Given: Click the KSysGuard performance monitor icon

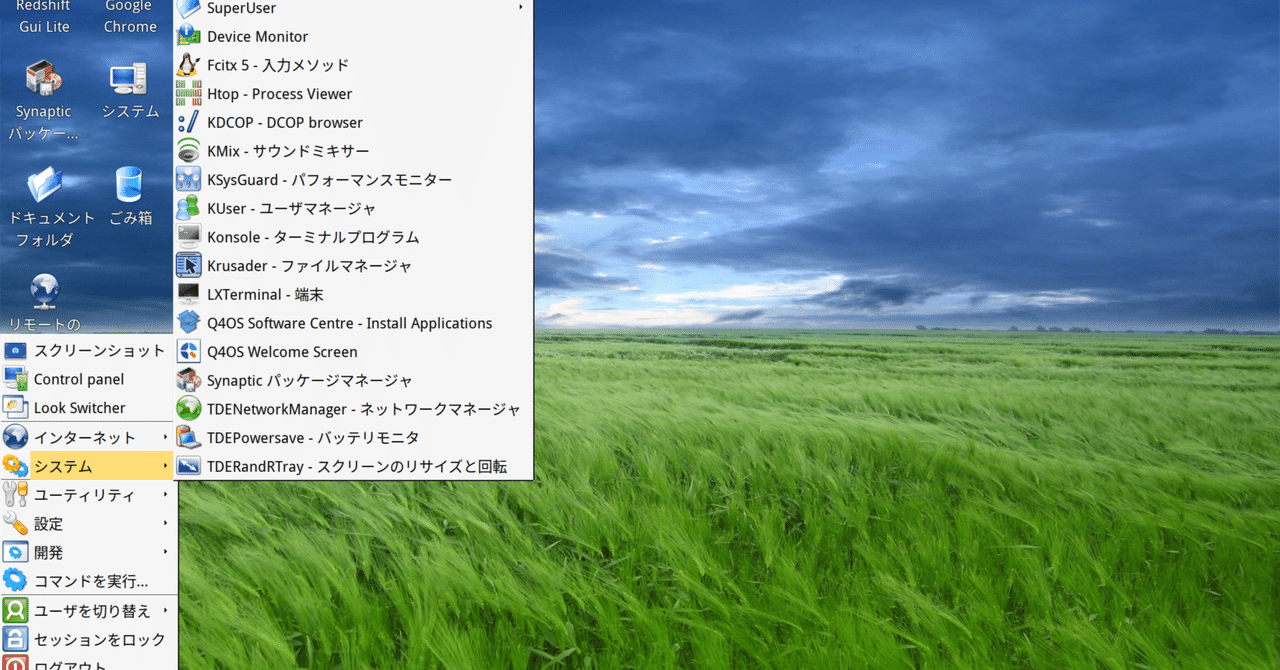Looking at the screenshot, I should pyautogui.click(x=189, y=180).
